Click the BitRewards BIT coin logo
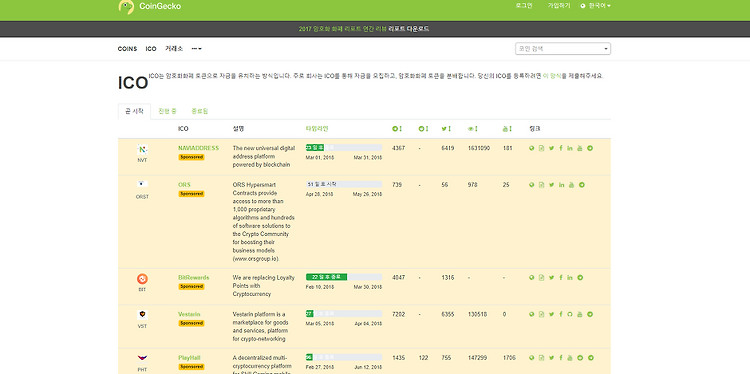750x374 pixels. [x=142, y=279]
